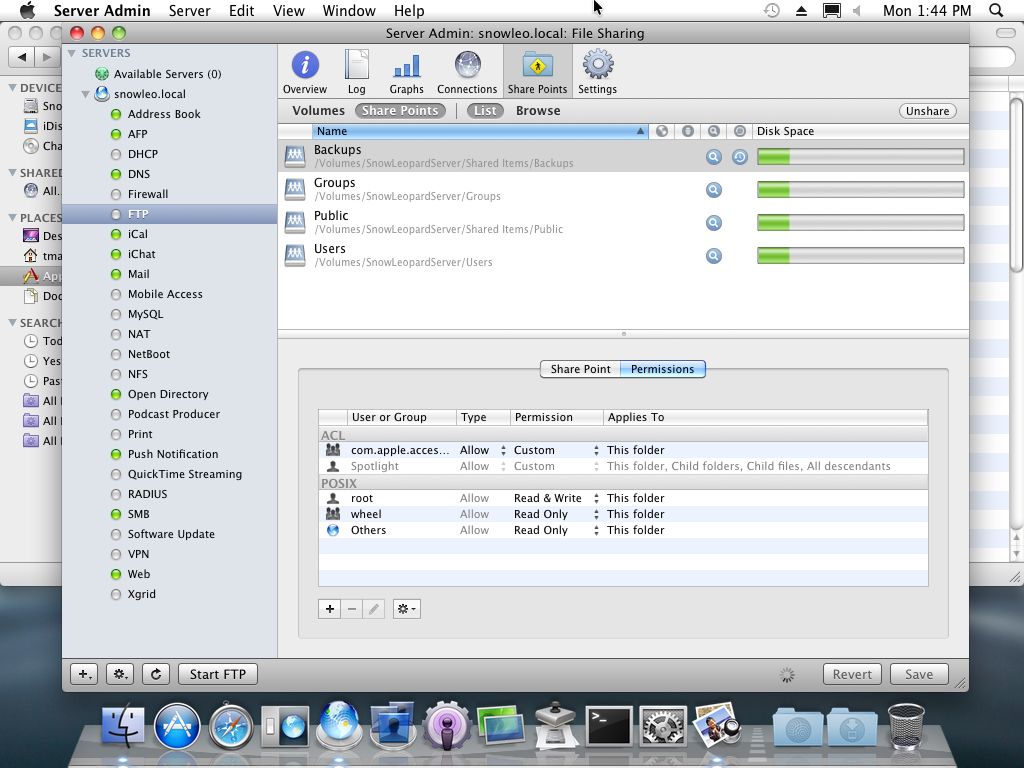Open Safari from the Dock

point(231,726)
